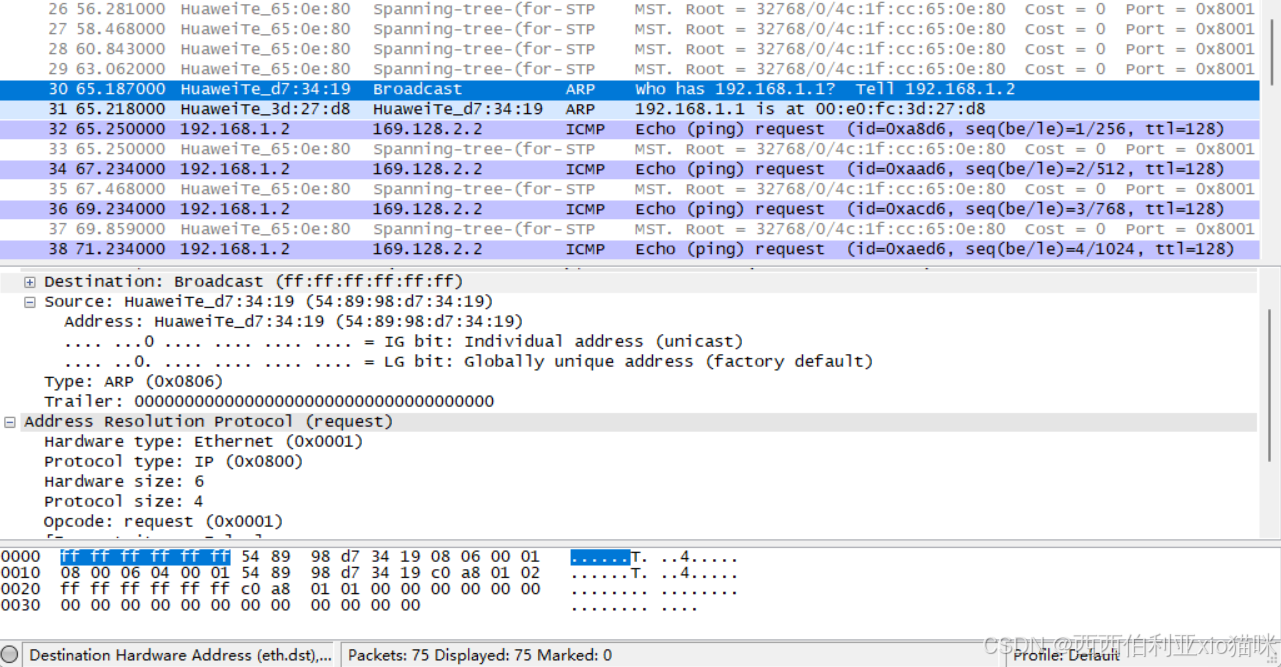Select IG bit: Individual address line
The height and width of the screenshot is (667, 1281).
[403, 342]
